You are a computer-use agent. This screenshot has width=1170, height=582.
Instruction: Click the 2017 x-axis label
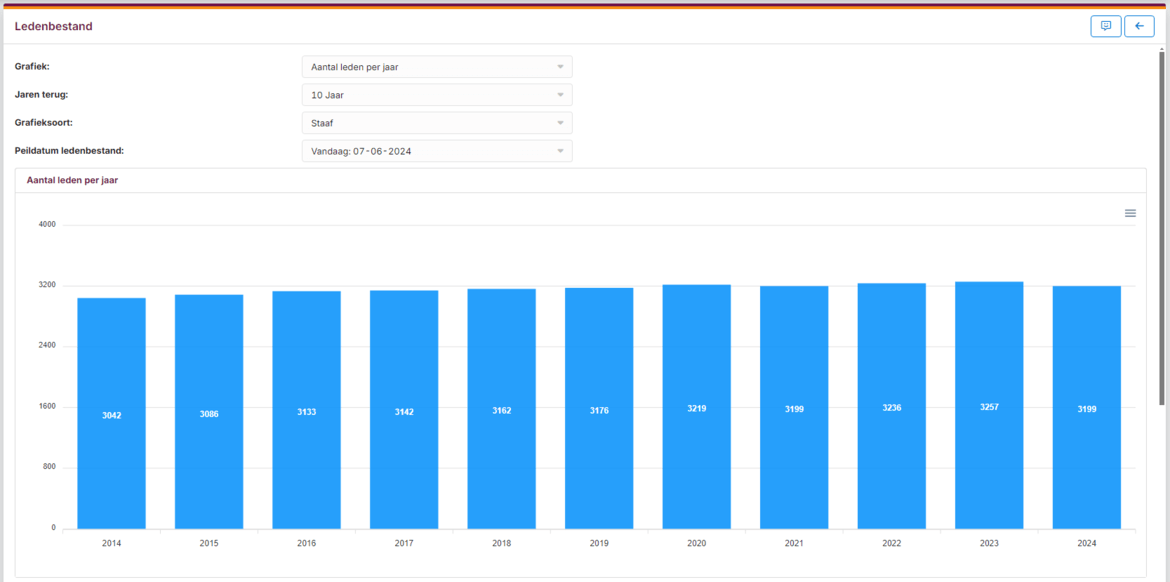(x=404, y=544)
